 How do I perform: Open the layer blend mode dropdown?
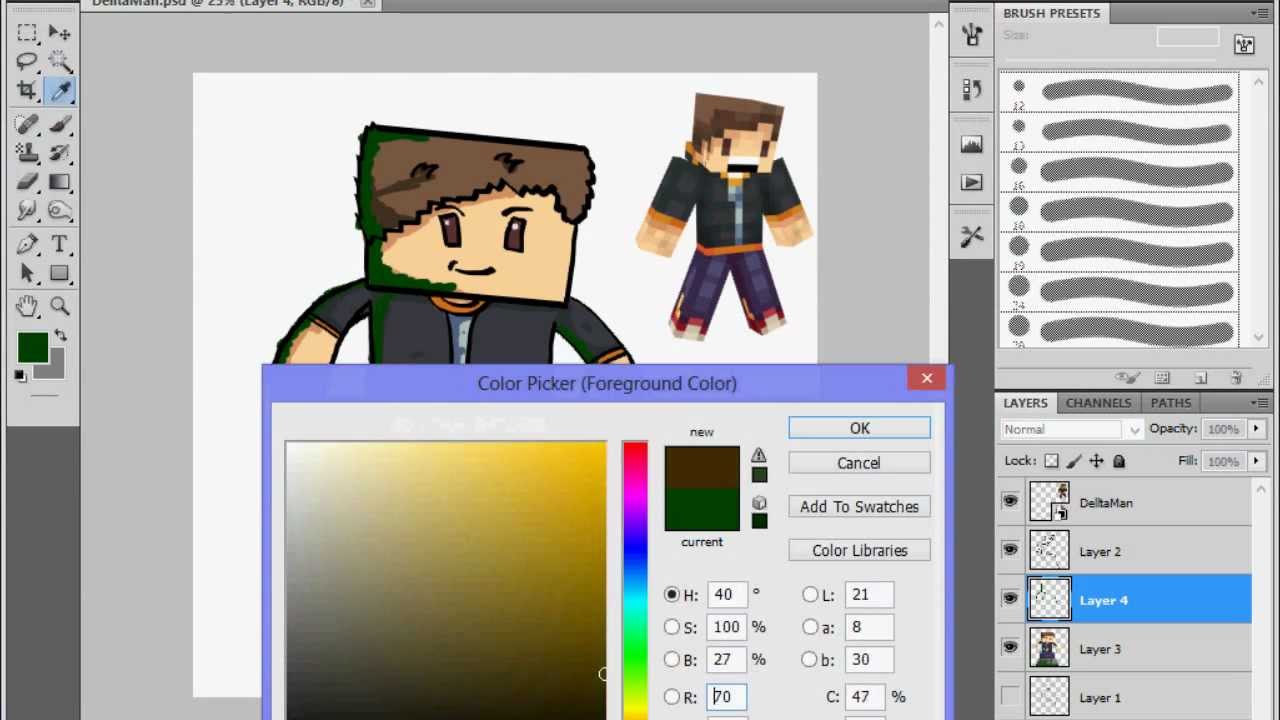coord(1072,429)
